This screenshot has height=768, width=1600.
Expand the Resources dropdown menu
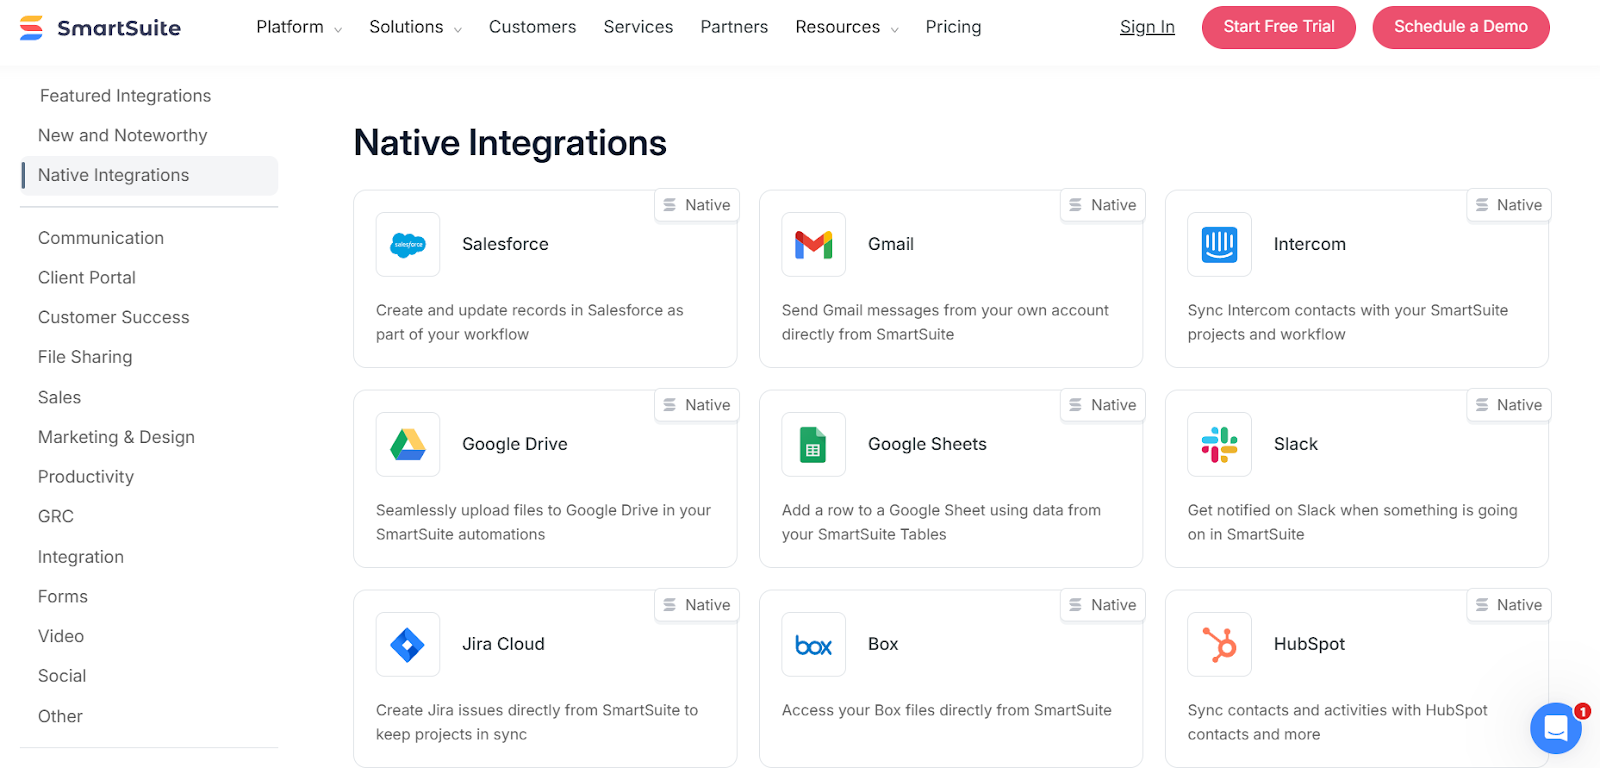click(846, 27)
